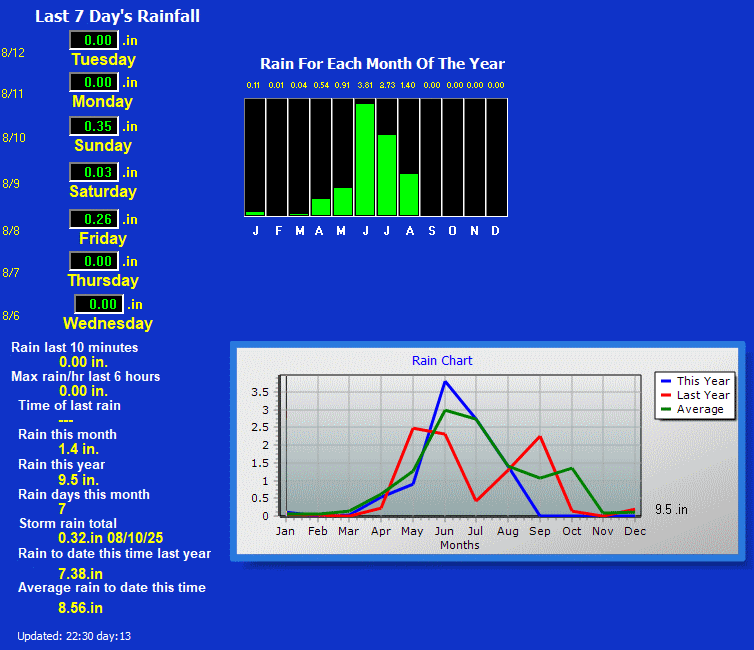Click the blue This Year legend swatch
754x650 pixels.
tap(666, 381)
